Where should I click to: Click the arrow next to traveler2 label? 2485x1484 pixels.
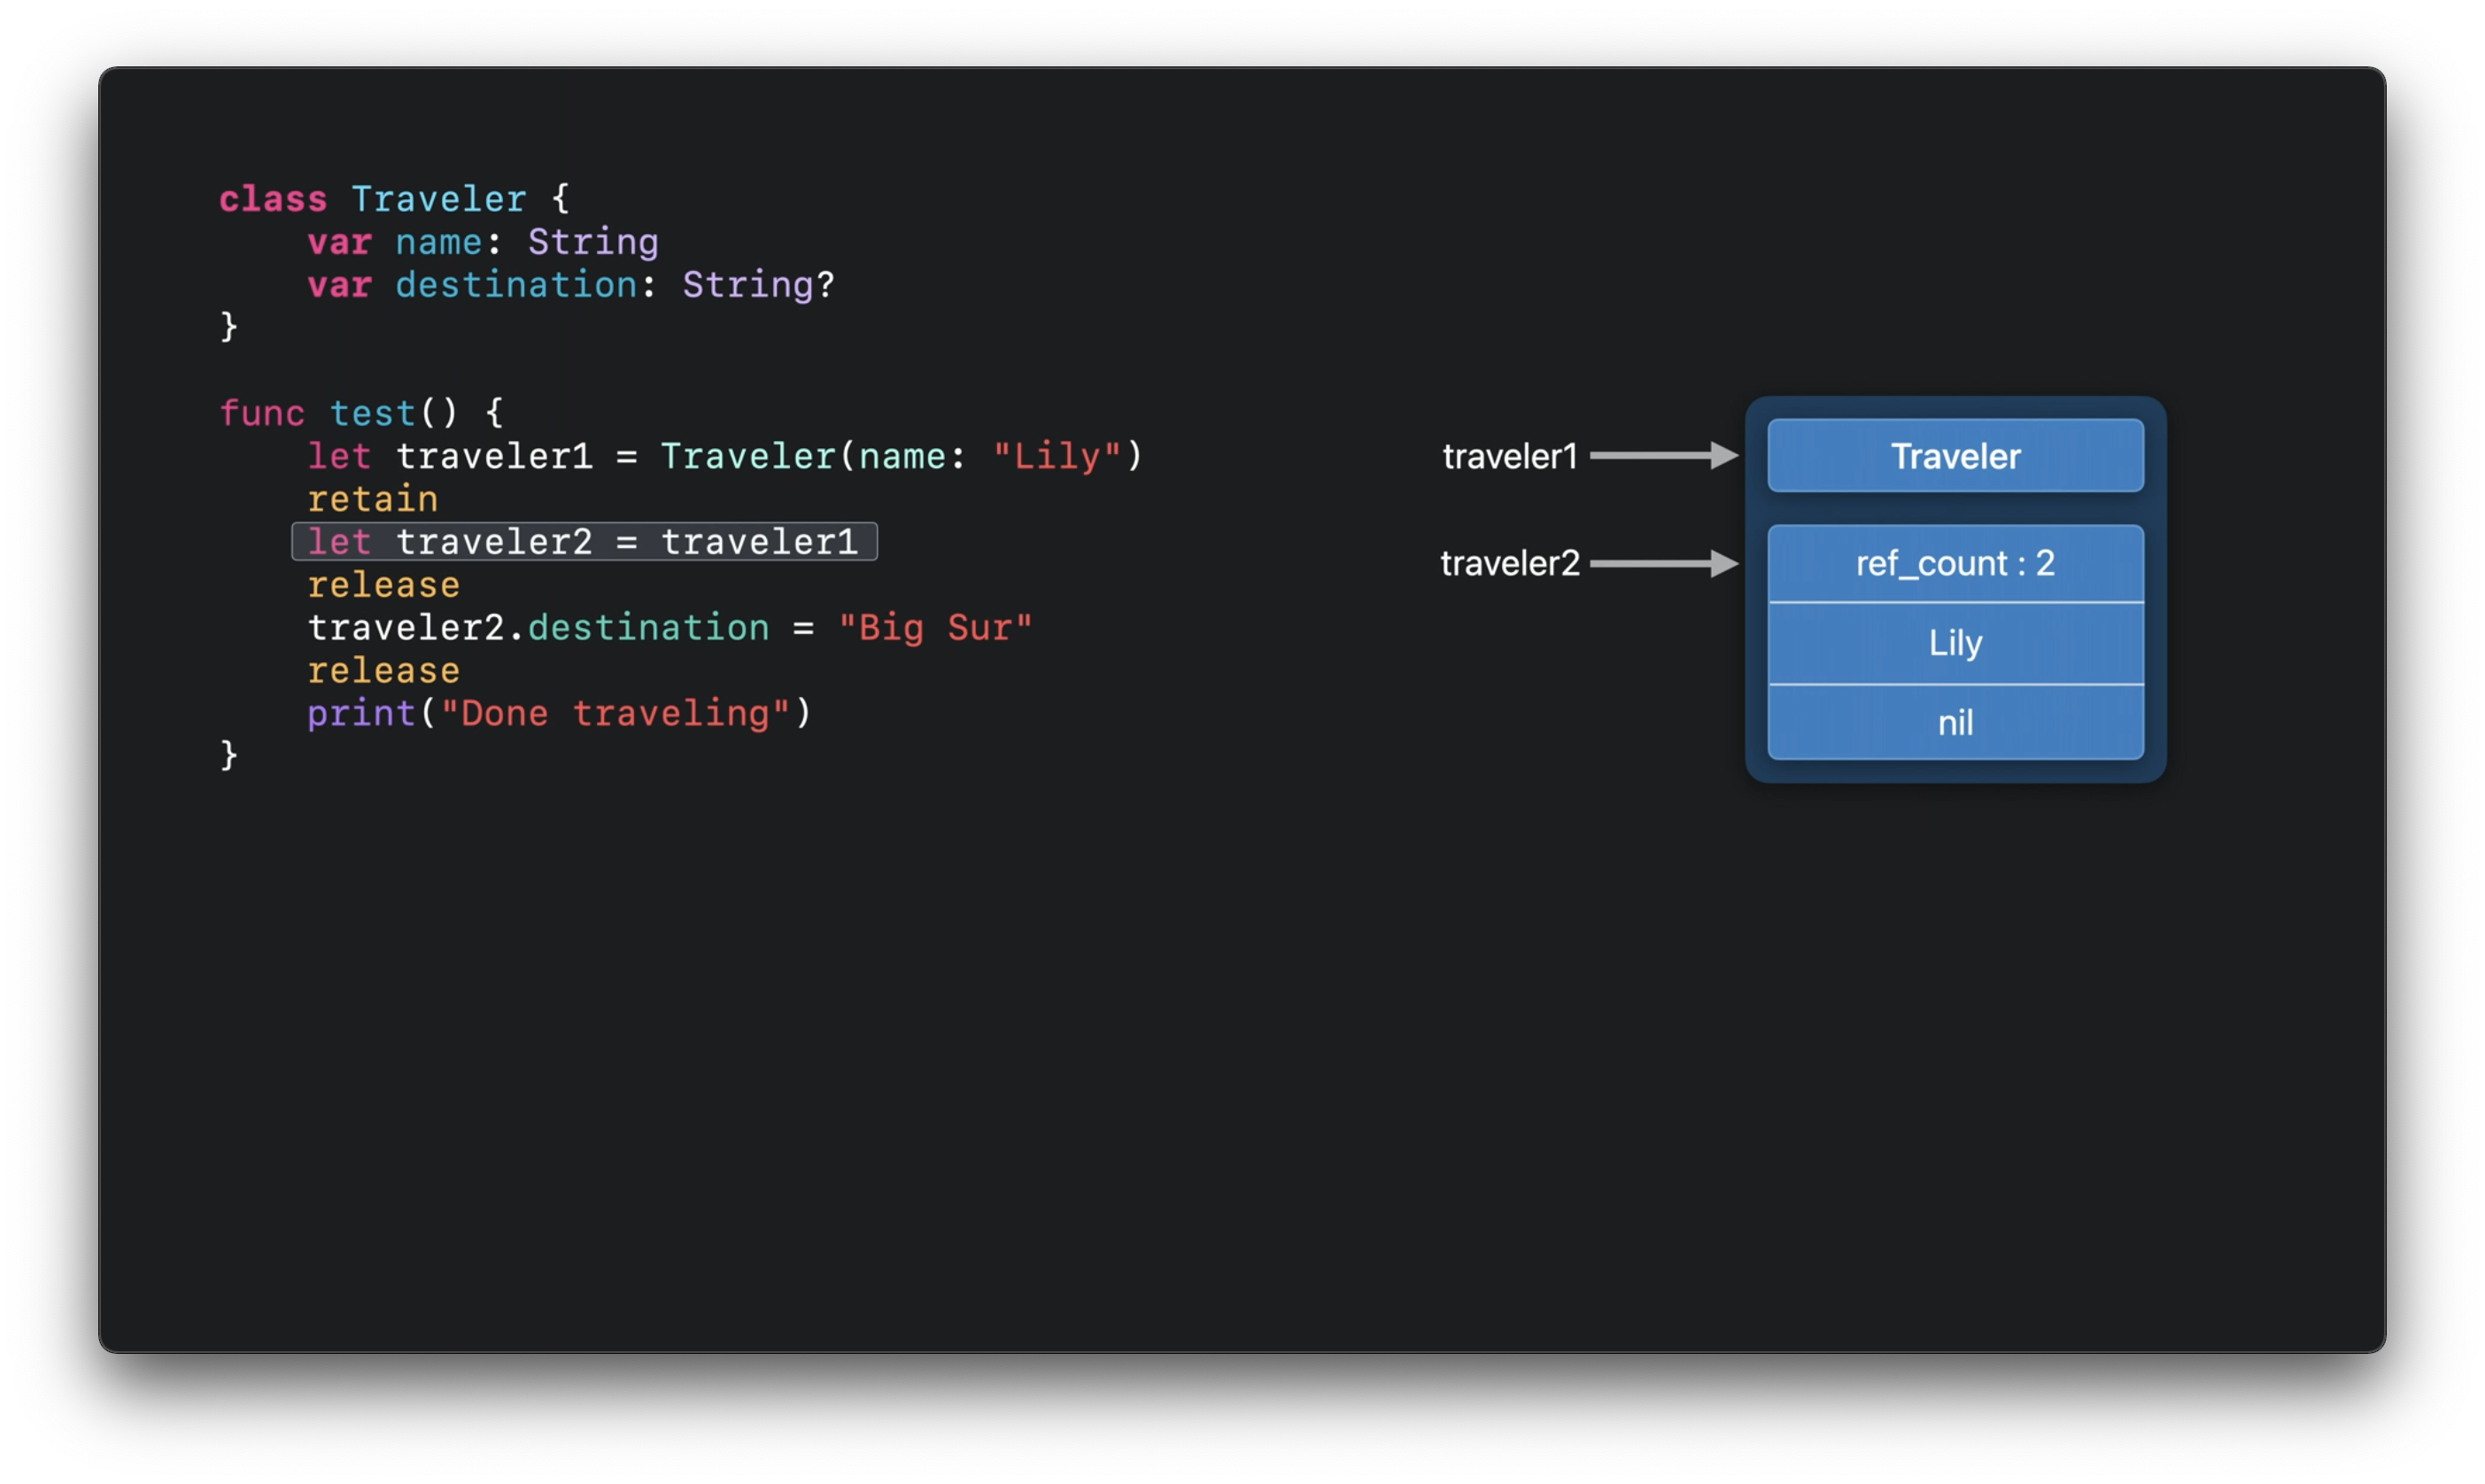[1664, 564]
